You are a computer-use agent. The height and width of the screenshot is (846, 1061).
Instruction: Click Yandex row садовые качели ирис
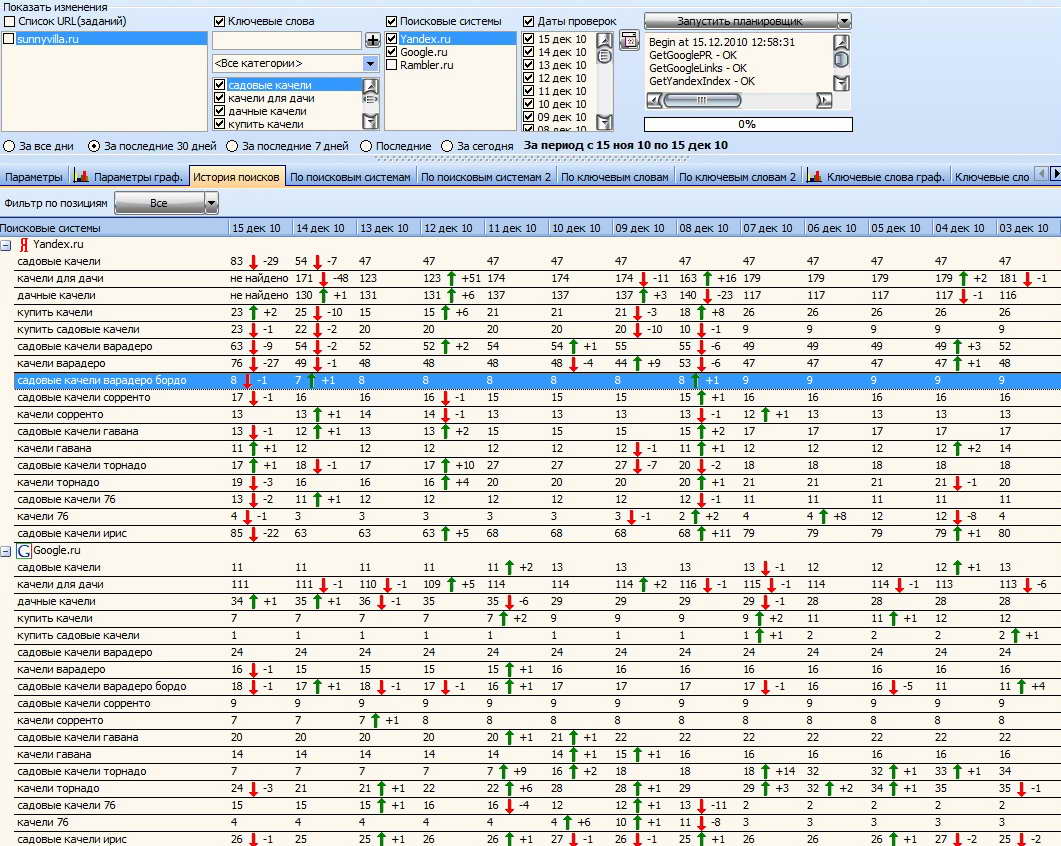tap(537, 533)
